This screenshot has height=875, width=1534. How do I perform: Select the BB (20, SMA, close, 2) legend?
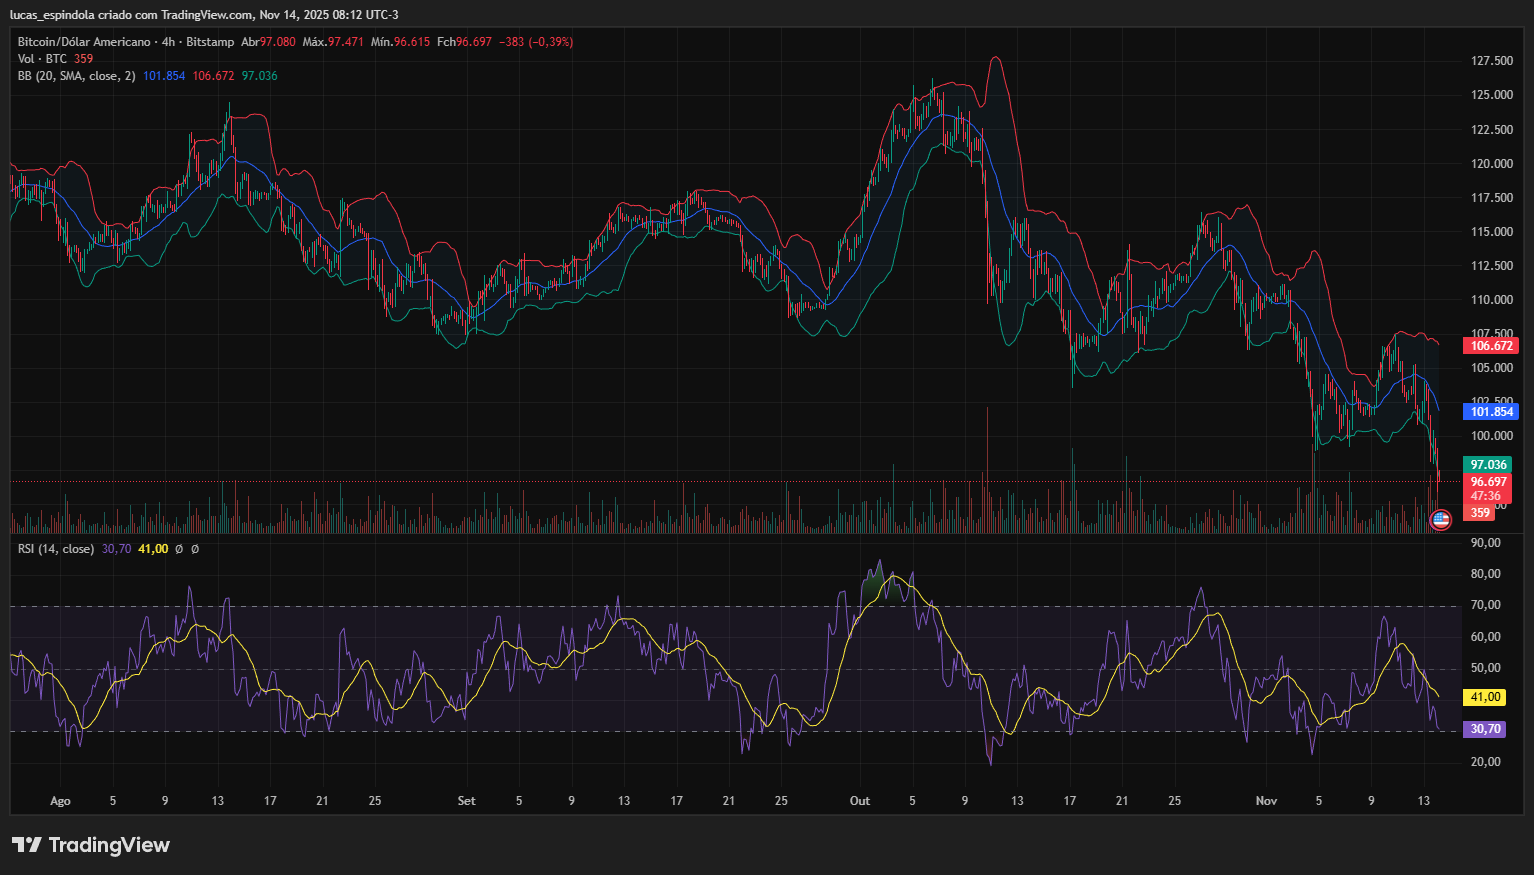[x=76, y=76]
